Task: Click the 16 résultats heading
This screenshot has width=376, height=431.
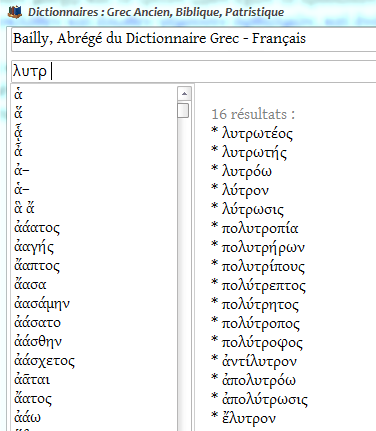Action: 253,114
